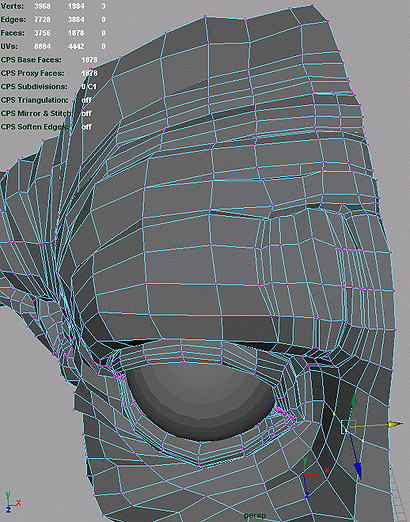
Task: Click the CPS Soften Edges off value
Action: pyautogui.click(x=86, y=127)
